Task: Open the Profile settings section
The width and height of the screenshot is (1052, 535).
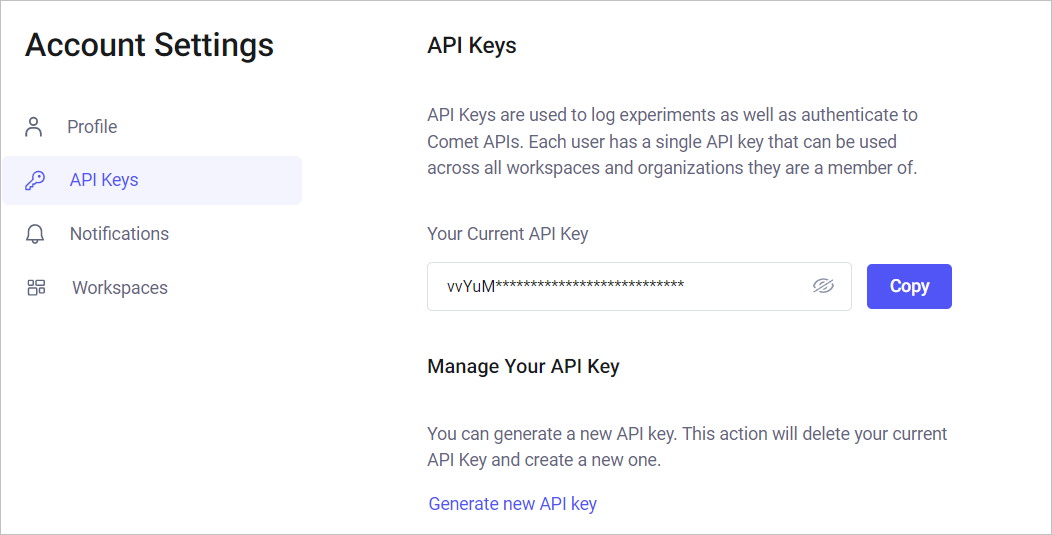Action: 92,127
